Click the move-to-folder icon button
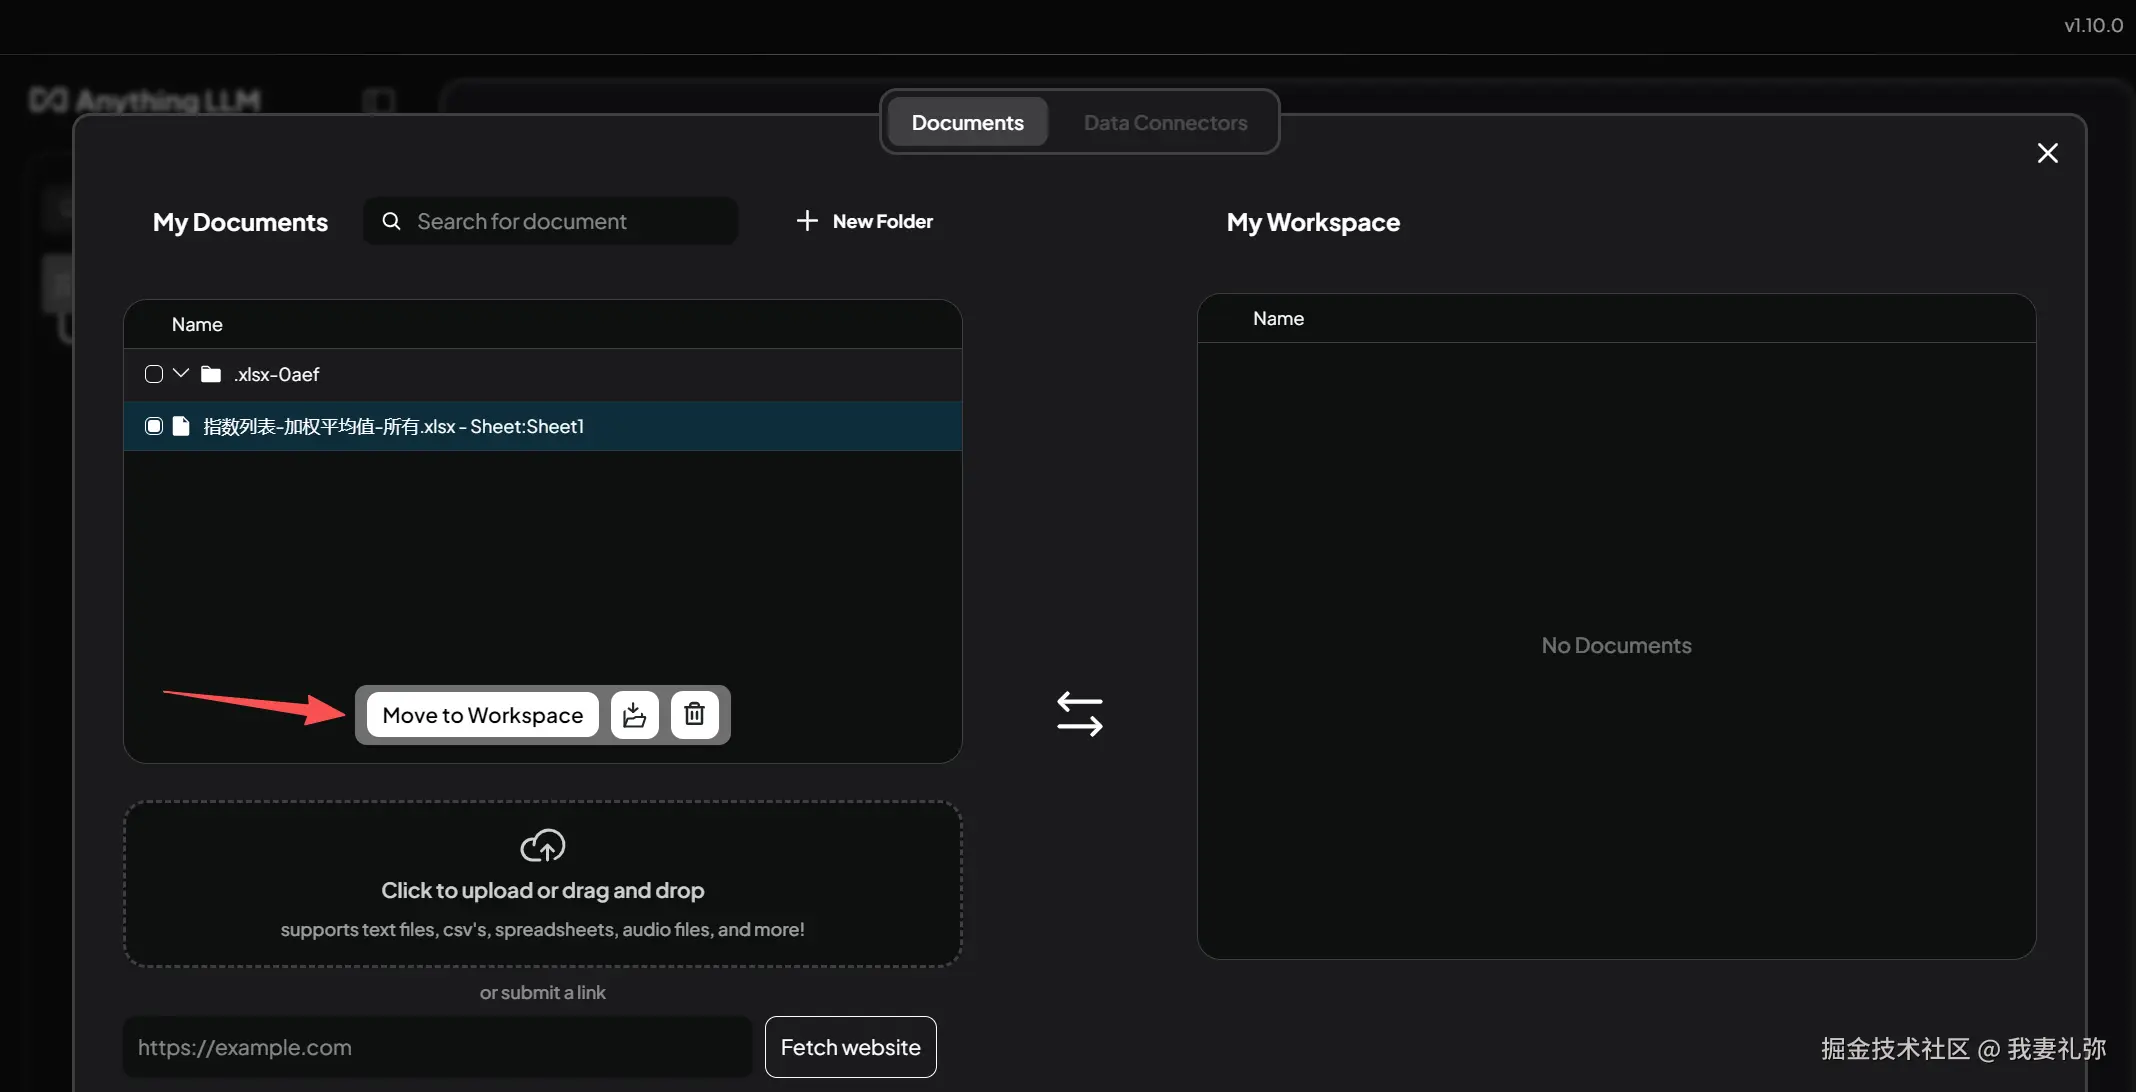Image resolution: width=2136 pixels, height=1092 pixels. [x=634, y=714]
